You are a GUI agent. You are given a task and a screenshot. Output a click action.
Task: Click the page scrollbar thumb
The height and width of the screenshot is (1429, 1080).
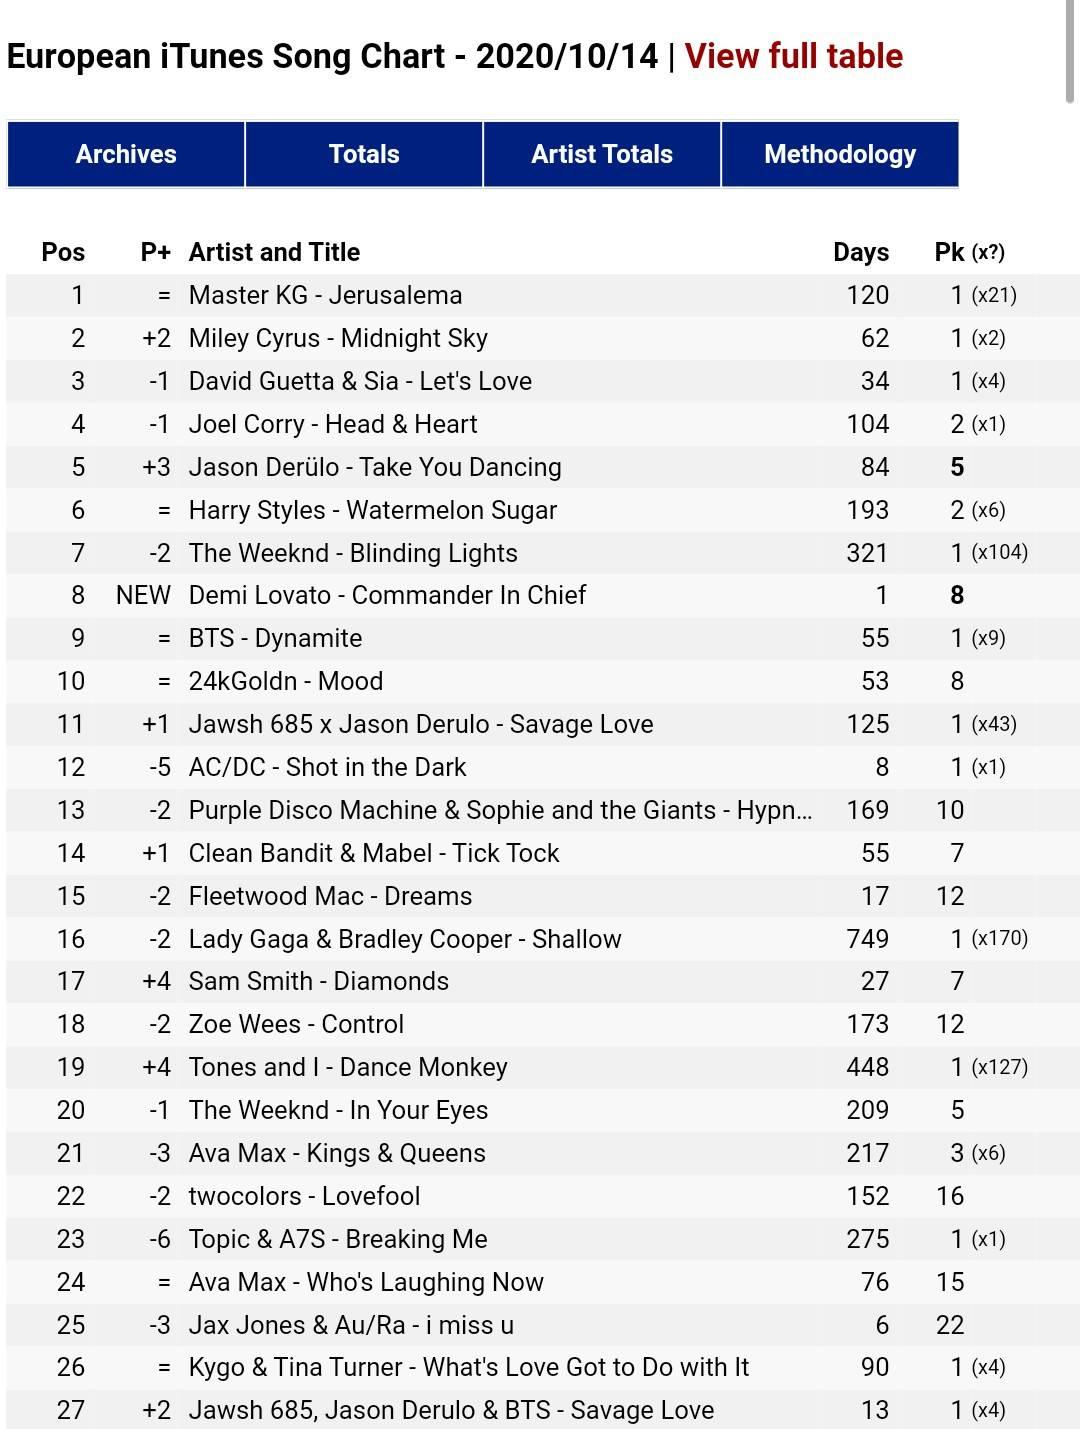coord(1070,50)
